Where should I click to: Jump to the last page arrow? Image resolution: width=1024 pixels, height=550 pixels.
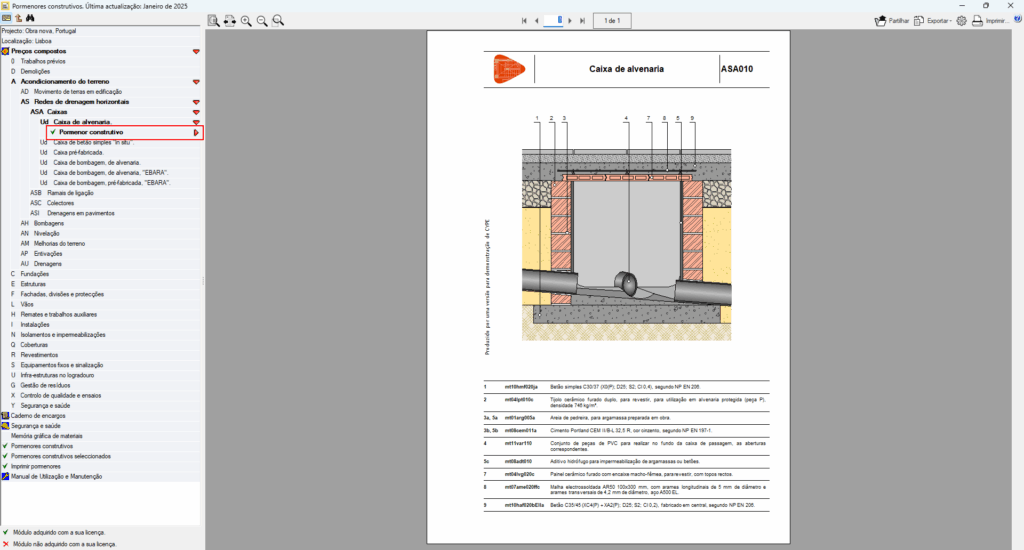(x=582, y=20)
